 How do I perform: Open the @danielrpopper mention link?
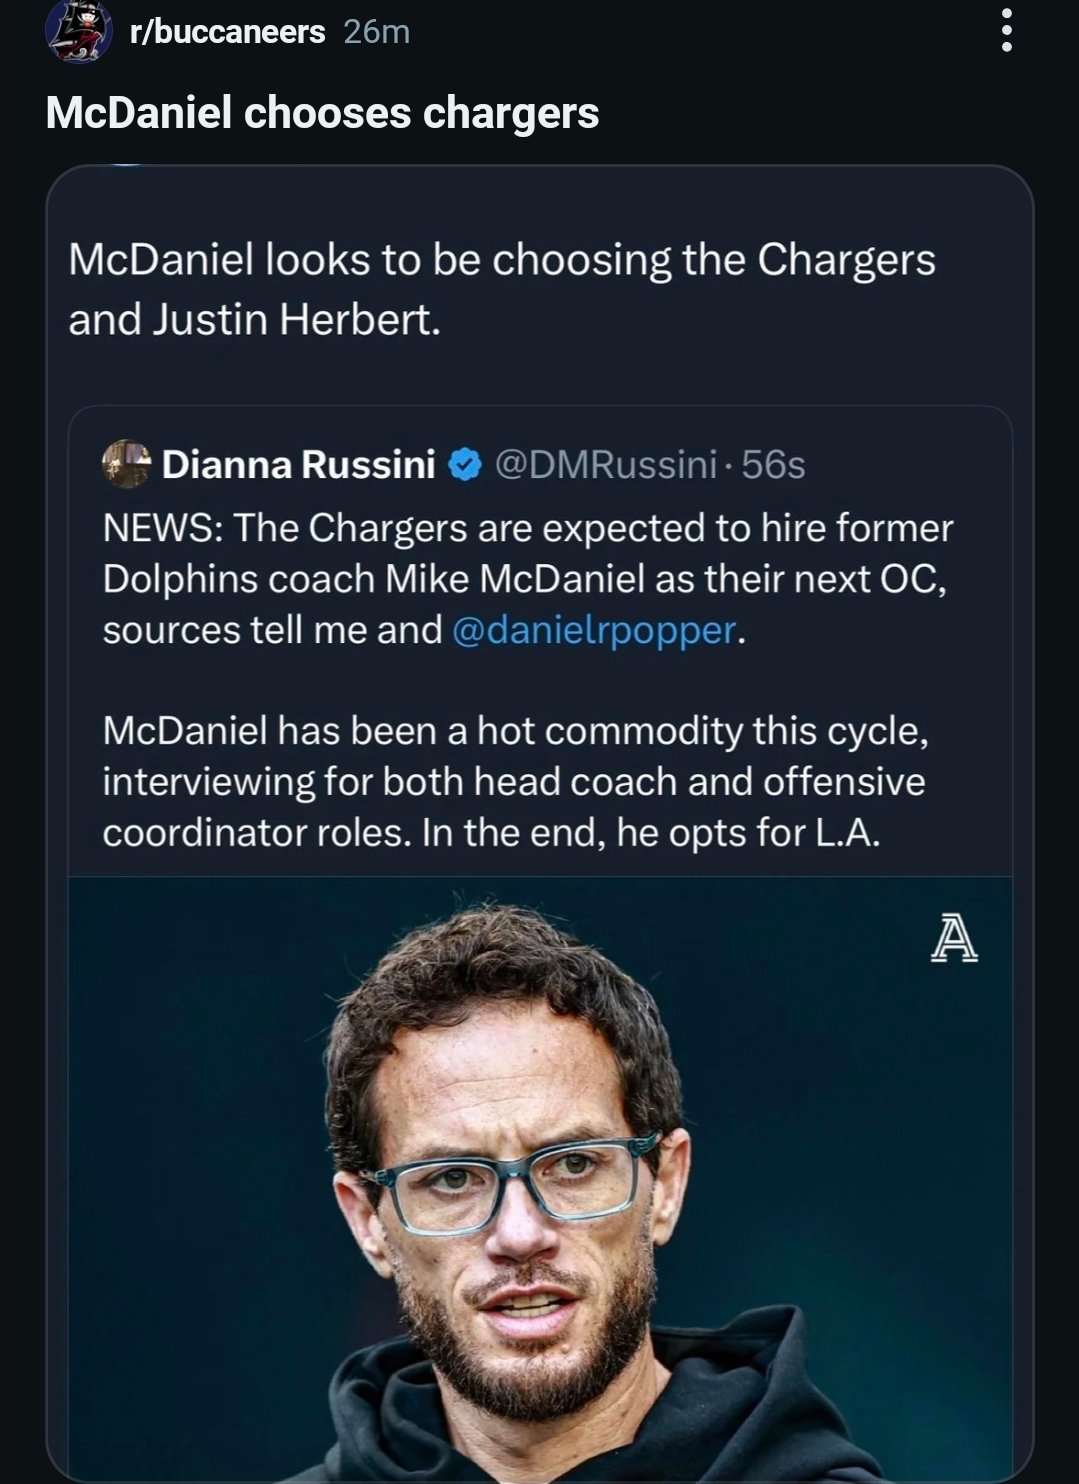[x=594, y=630]
